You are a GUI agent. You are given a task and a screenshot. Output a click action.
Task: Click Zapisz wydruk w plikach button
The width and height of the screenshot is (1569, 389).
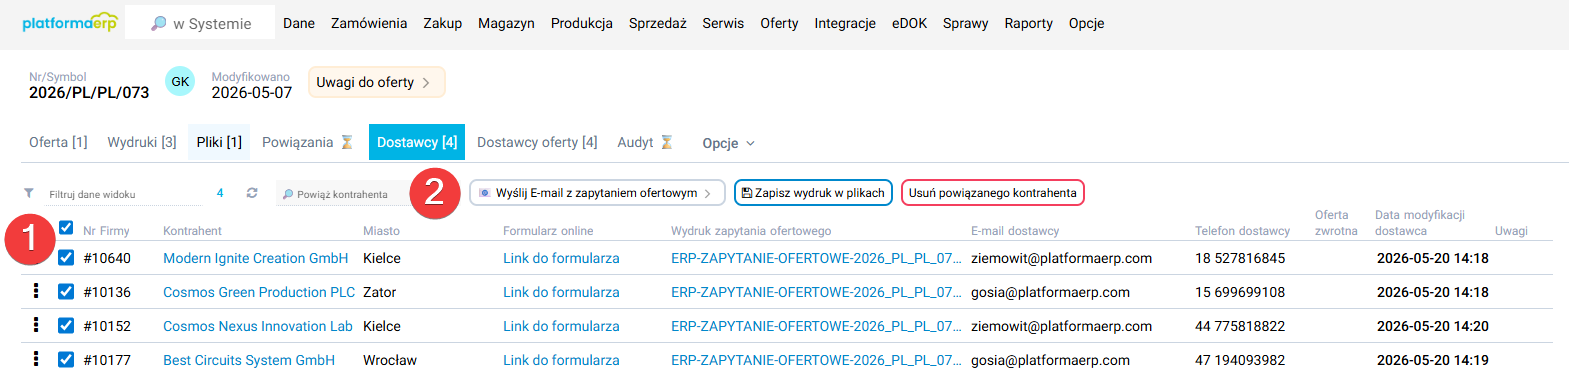[x=813, y=193]
